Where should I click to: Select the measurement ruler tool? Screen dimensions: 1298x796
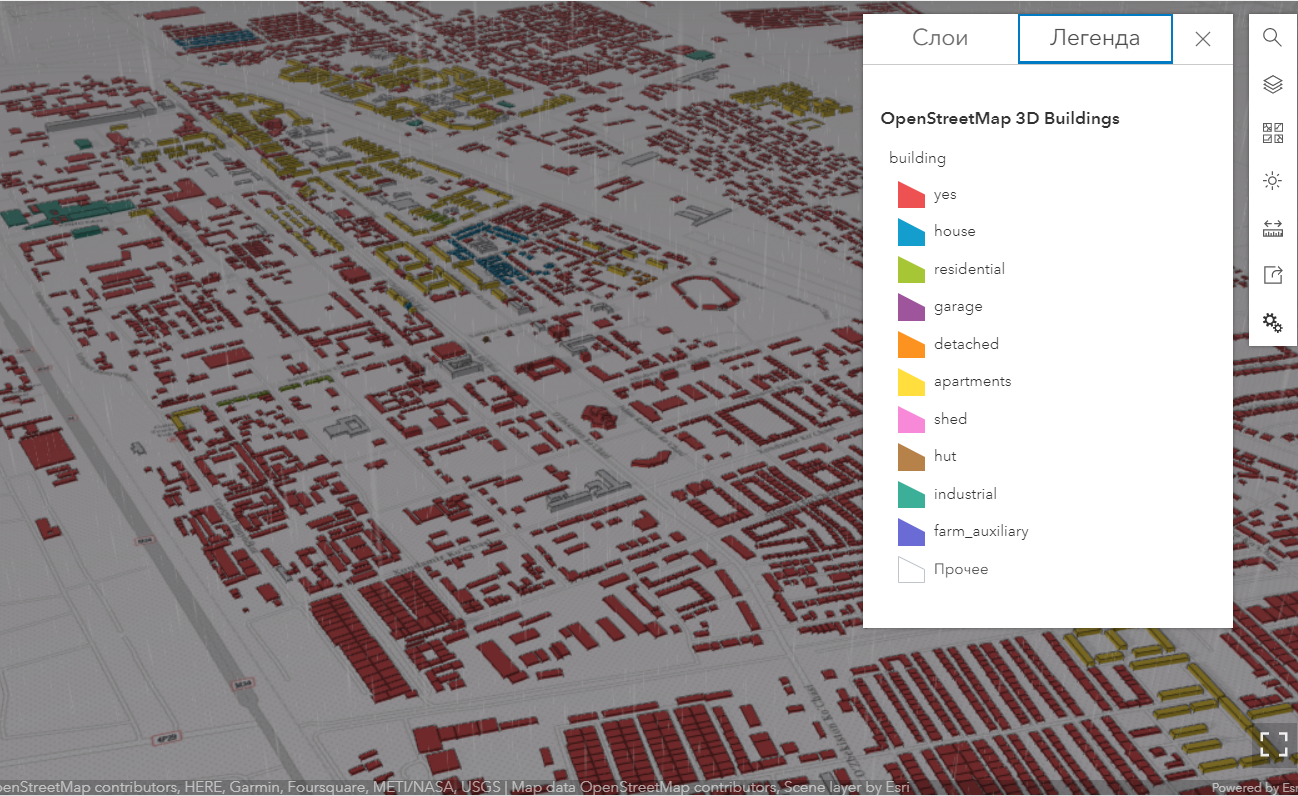click(x=1272, y=229)
